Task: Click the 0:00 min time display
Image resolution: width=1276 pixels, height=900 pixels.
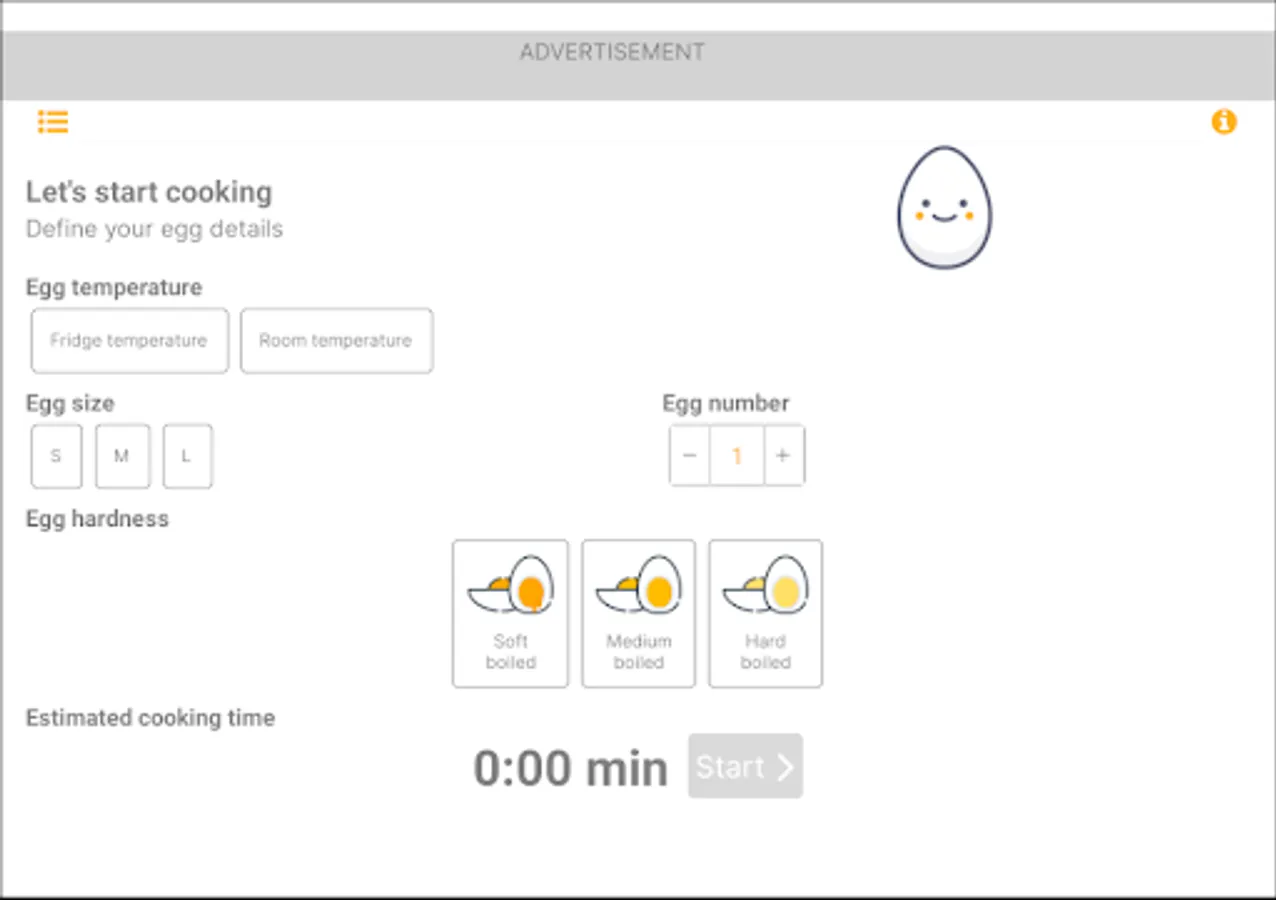Action: (x=570, y=766)
